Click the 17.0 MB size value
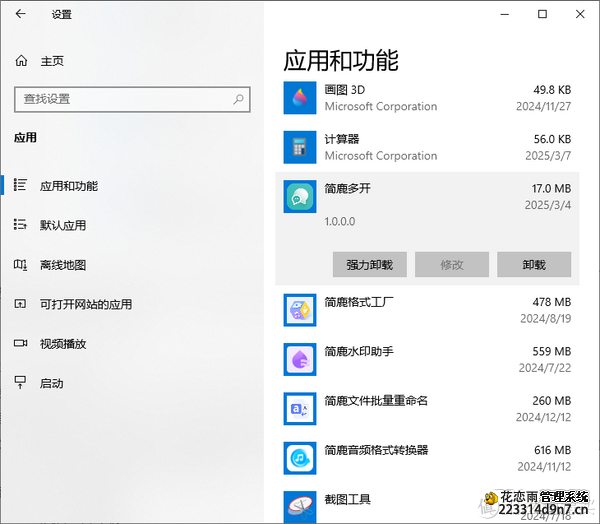600x524 pixels. tap(551, 189)
